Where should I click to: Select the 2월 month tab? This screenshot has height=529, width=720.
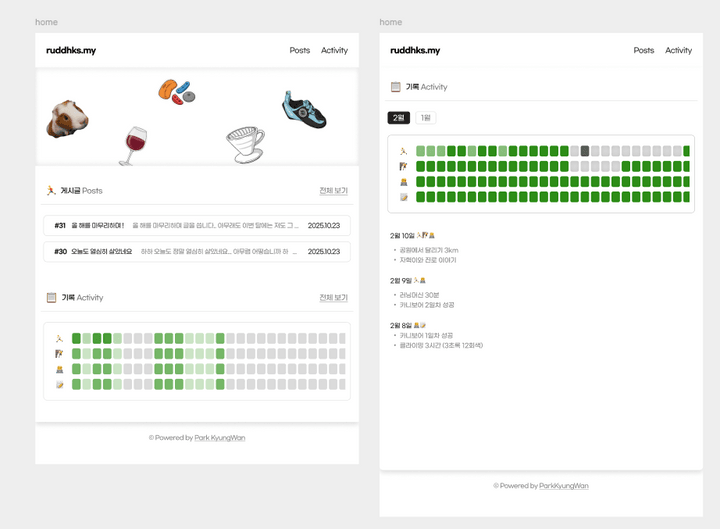tap(398, 118)
